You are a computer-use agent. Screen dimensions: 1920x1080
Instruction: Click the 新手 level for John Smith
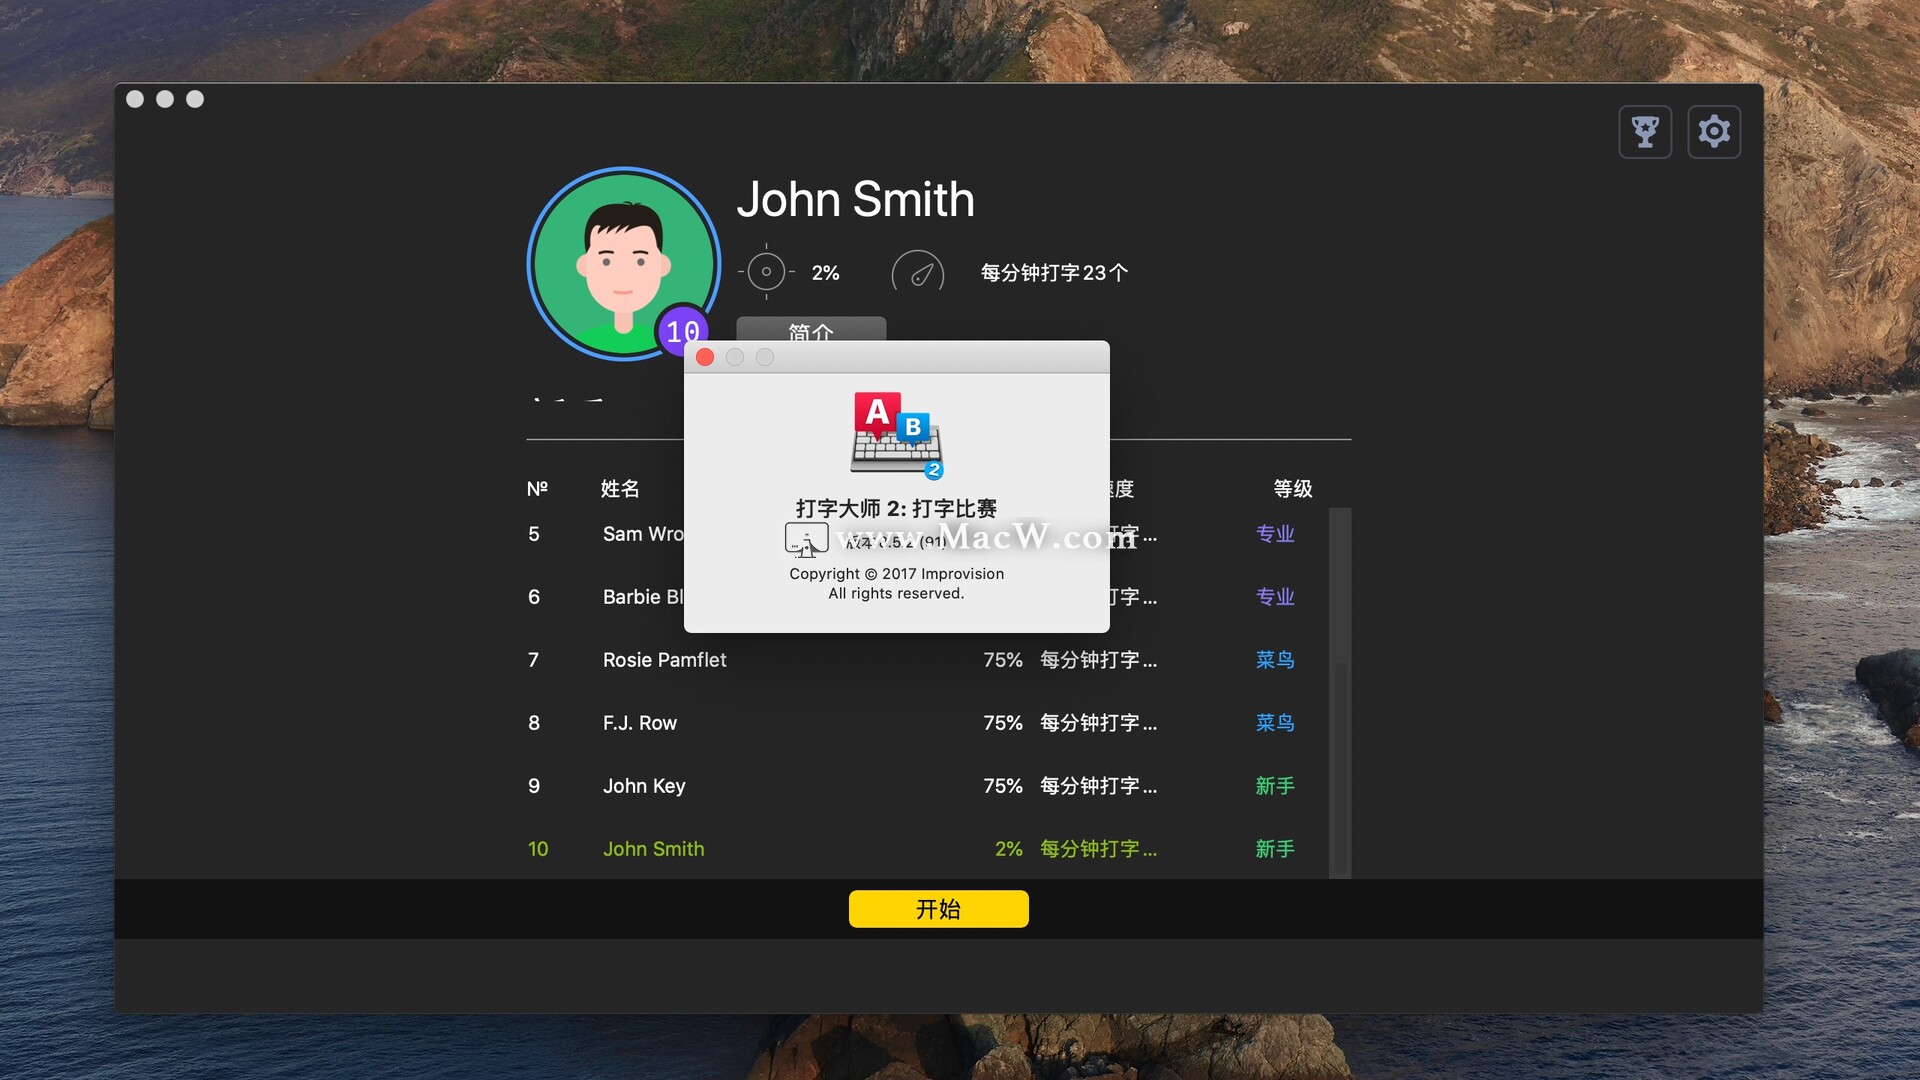click(x=1275, y=849)
